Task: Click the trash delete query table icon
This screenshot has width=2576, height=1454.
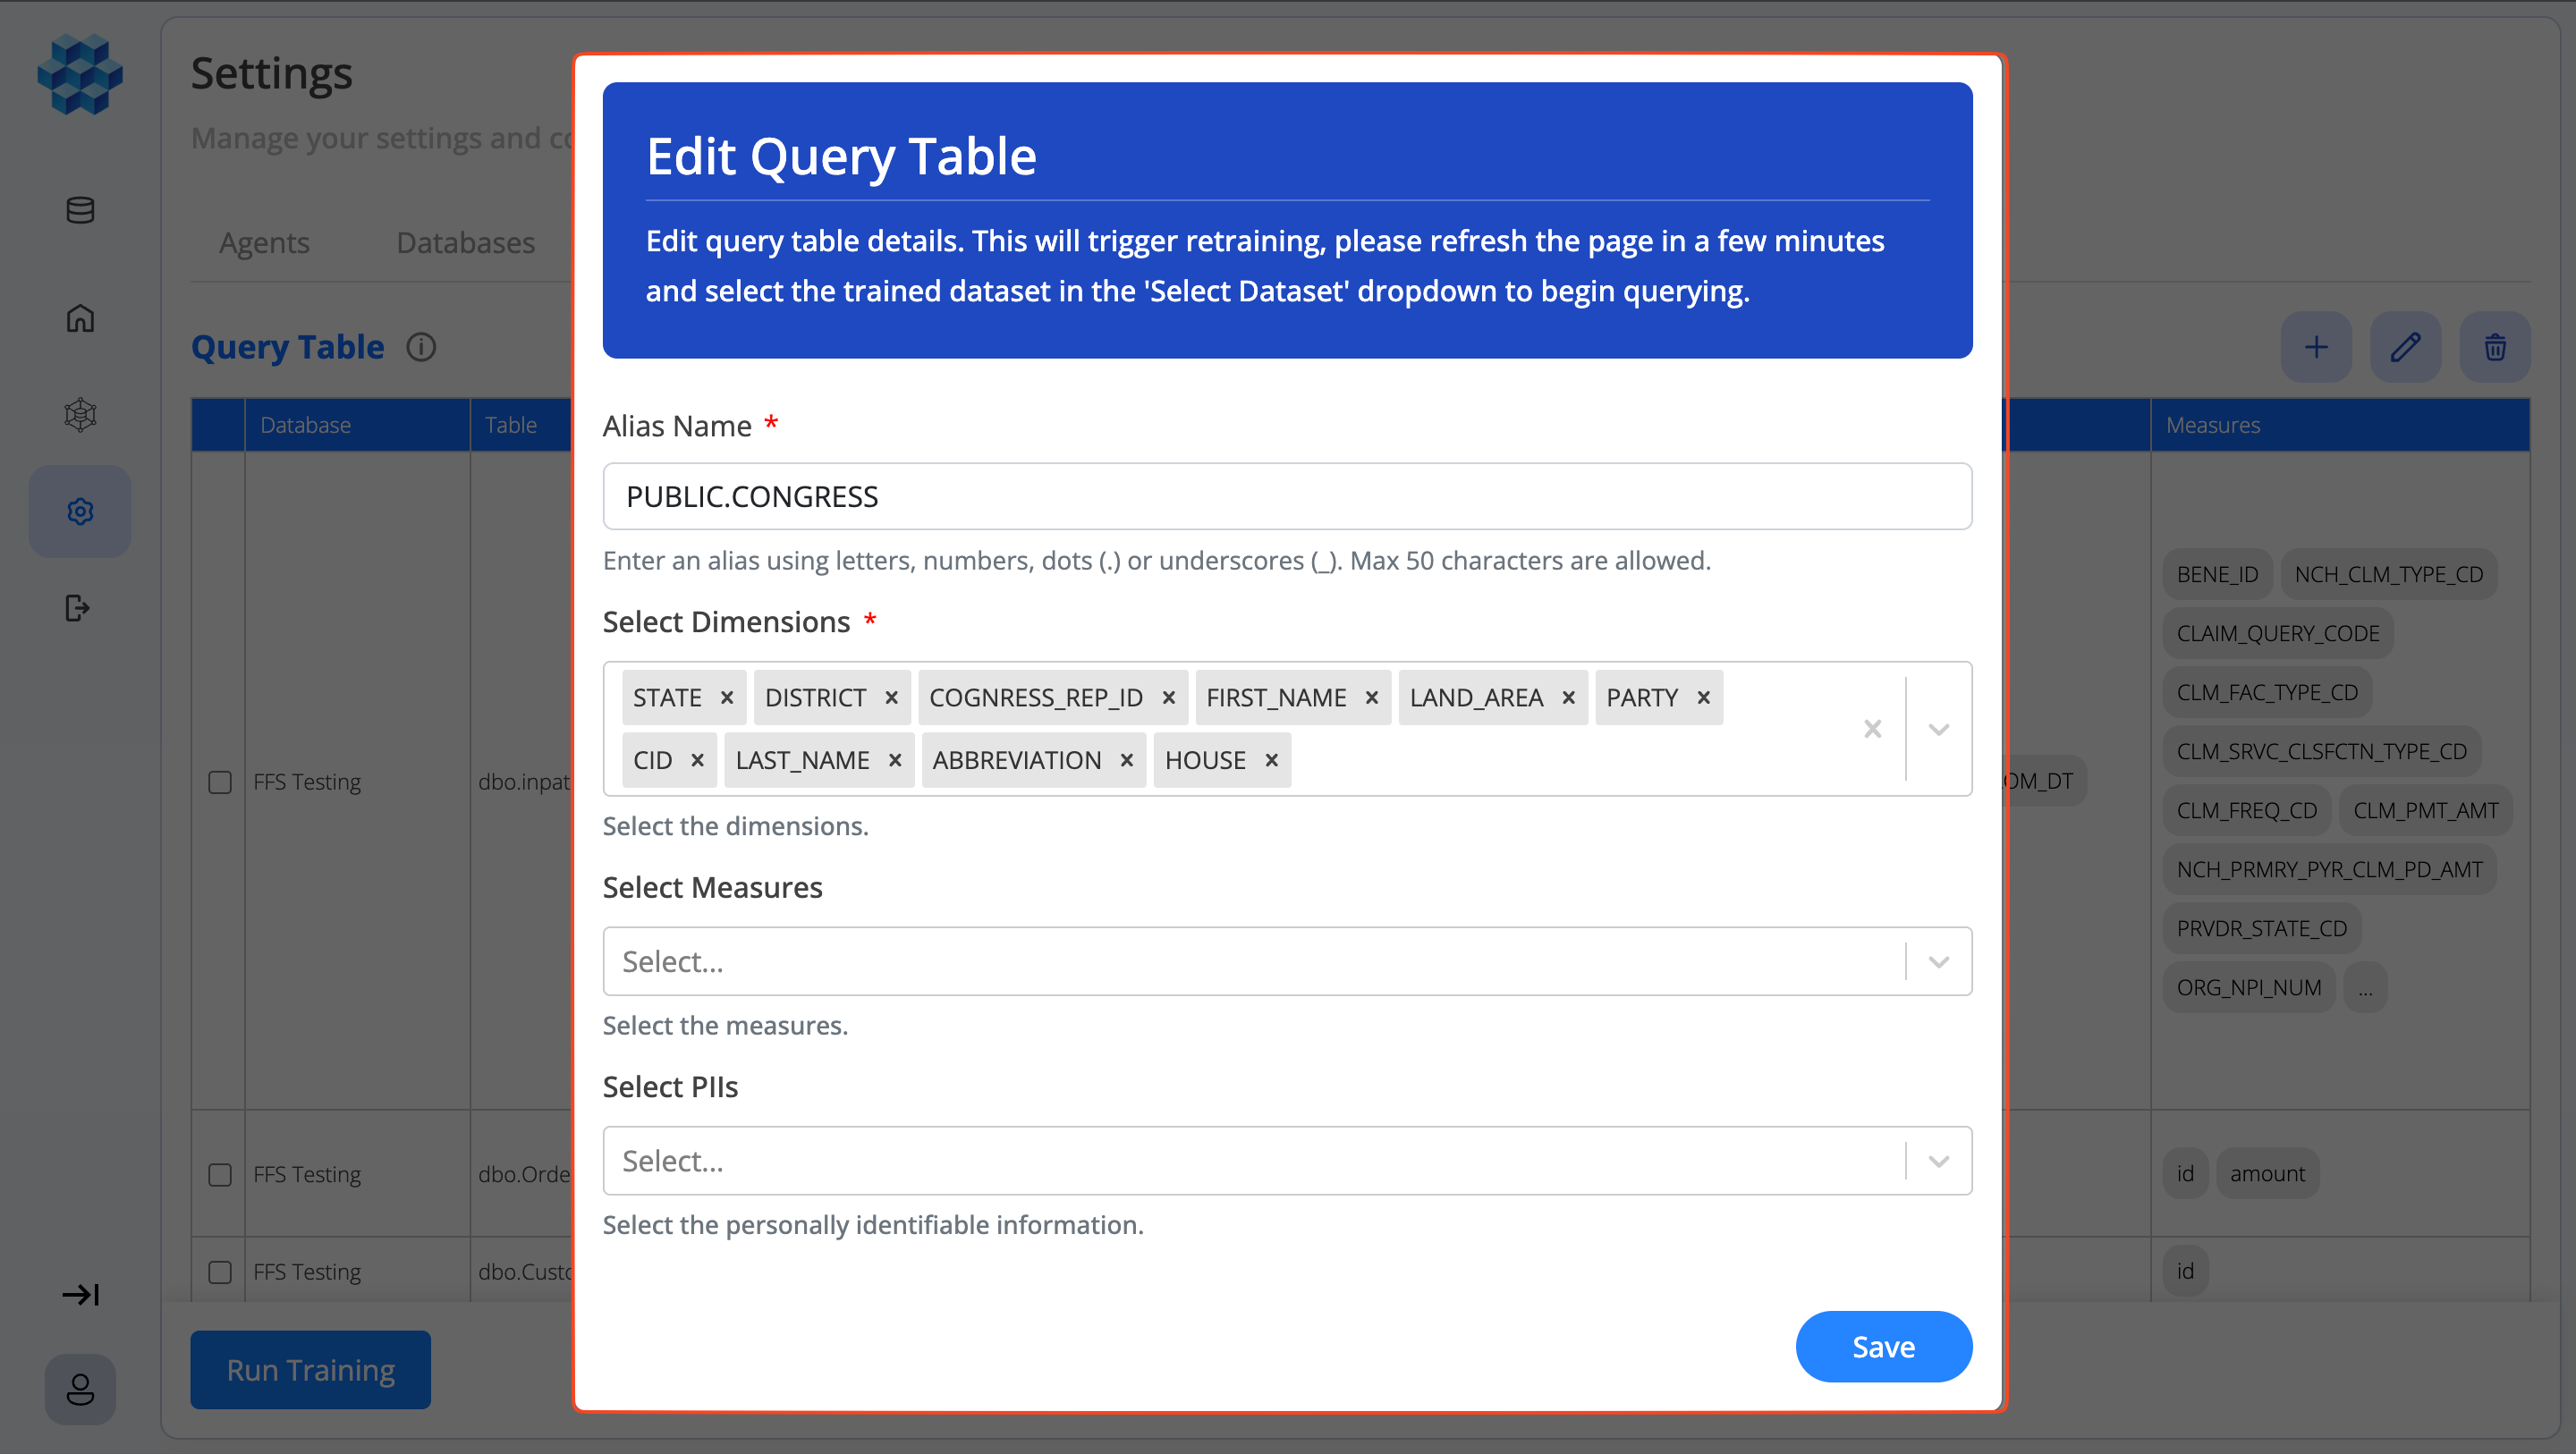Action: pos(2495,347)
